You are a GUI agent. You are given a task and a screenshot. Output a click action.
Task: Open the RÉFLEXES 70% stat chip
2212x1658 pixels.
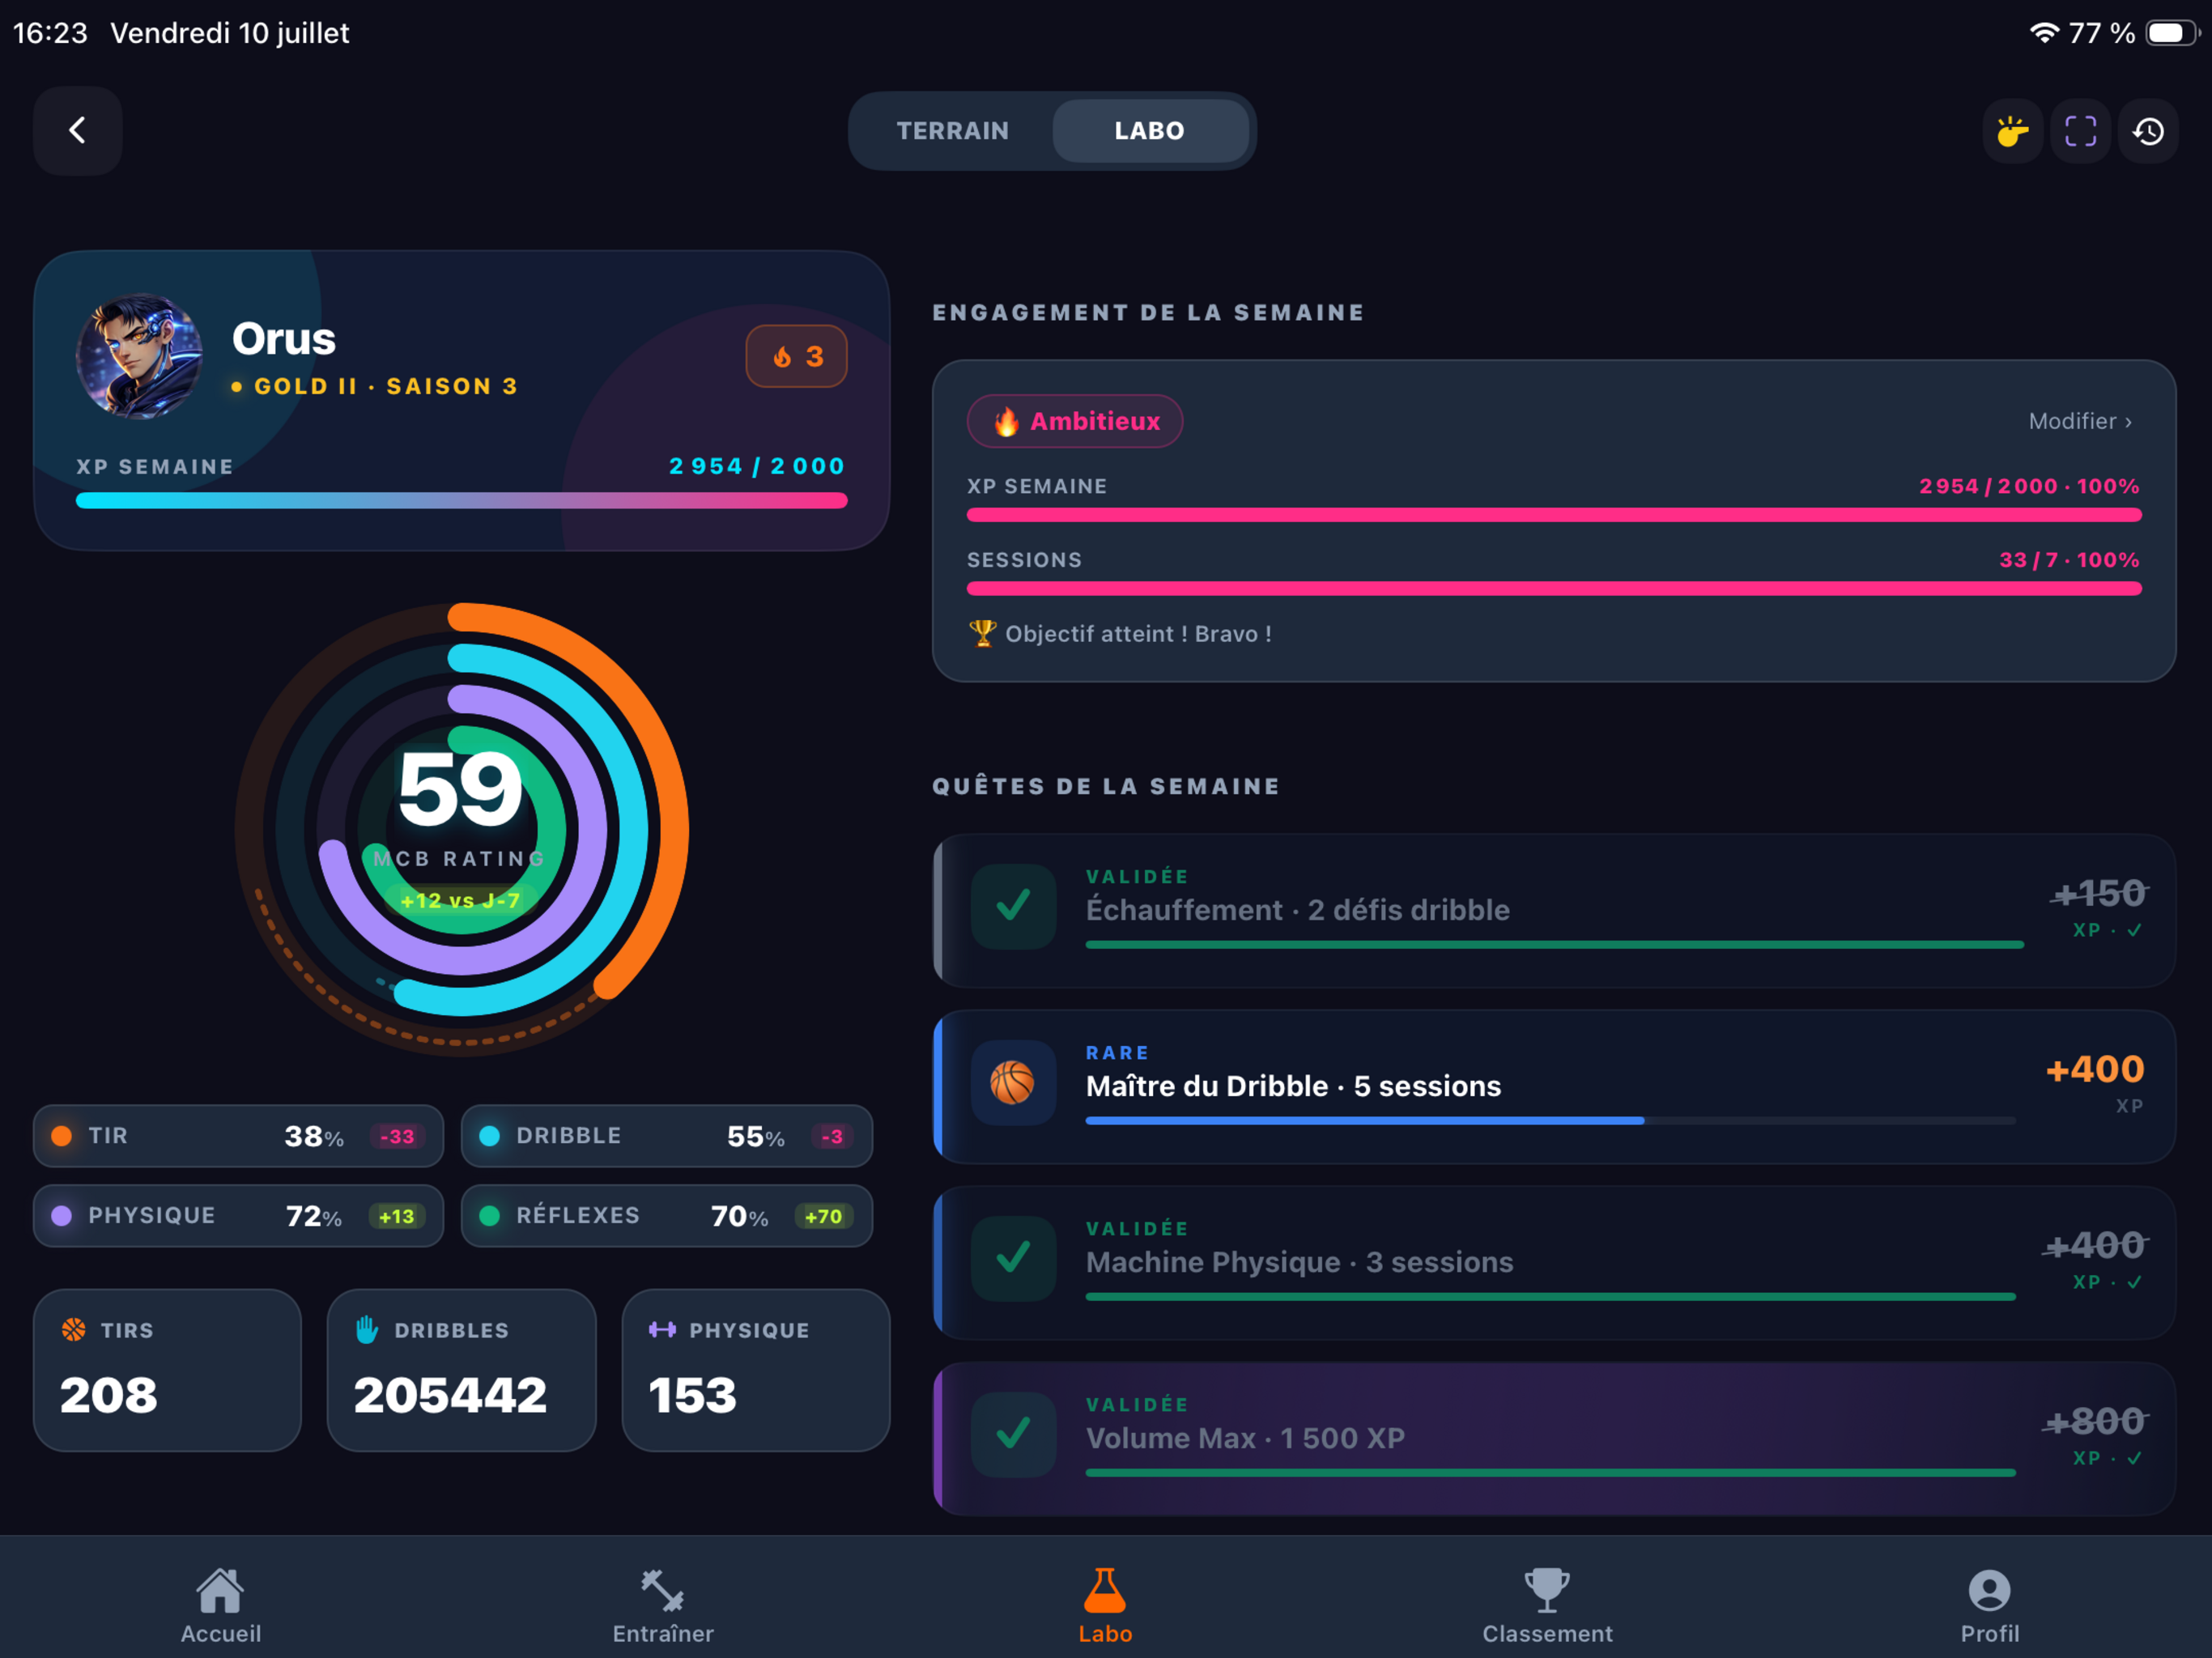click(667, 1216)
